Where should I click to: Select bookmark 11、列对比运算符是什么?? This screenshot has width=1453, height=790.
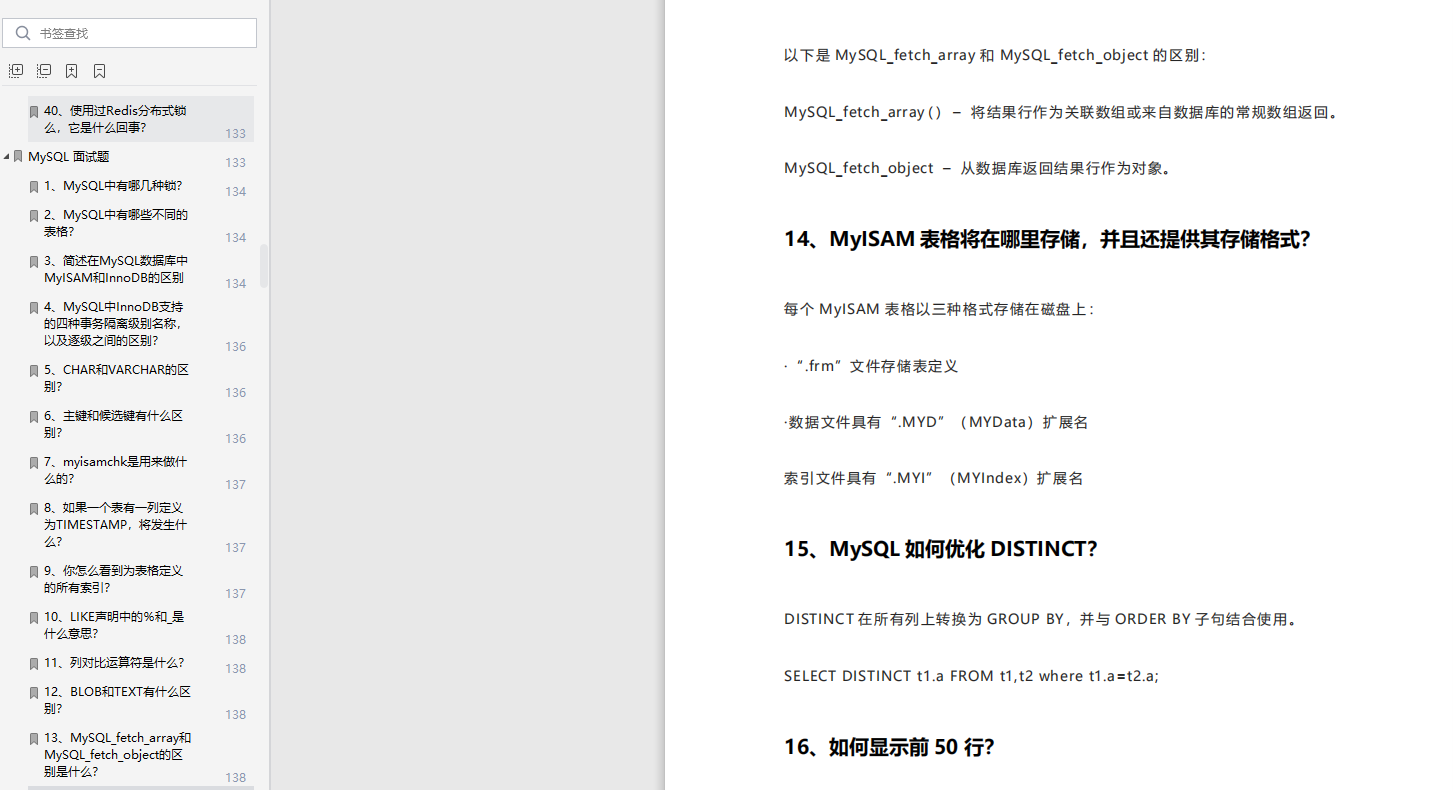113,662
